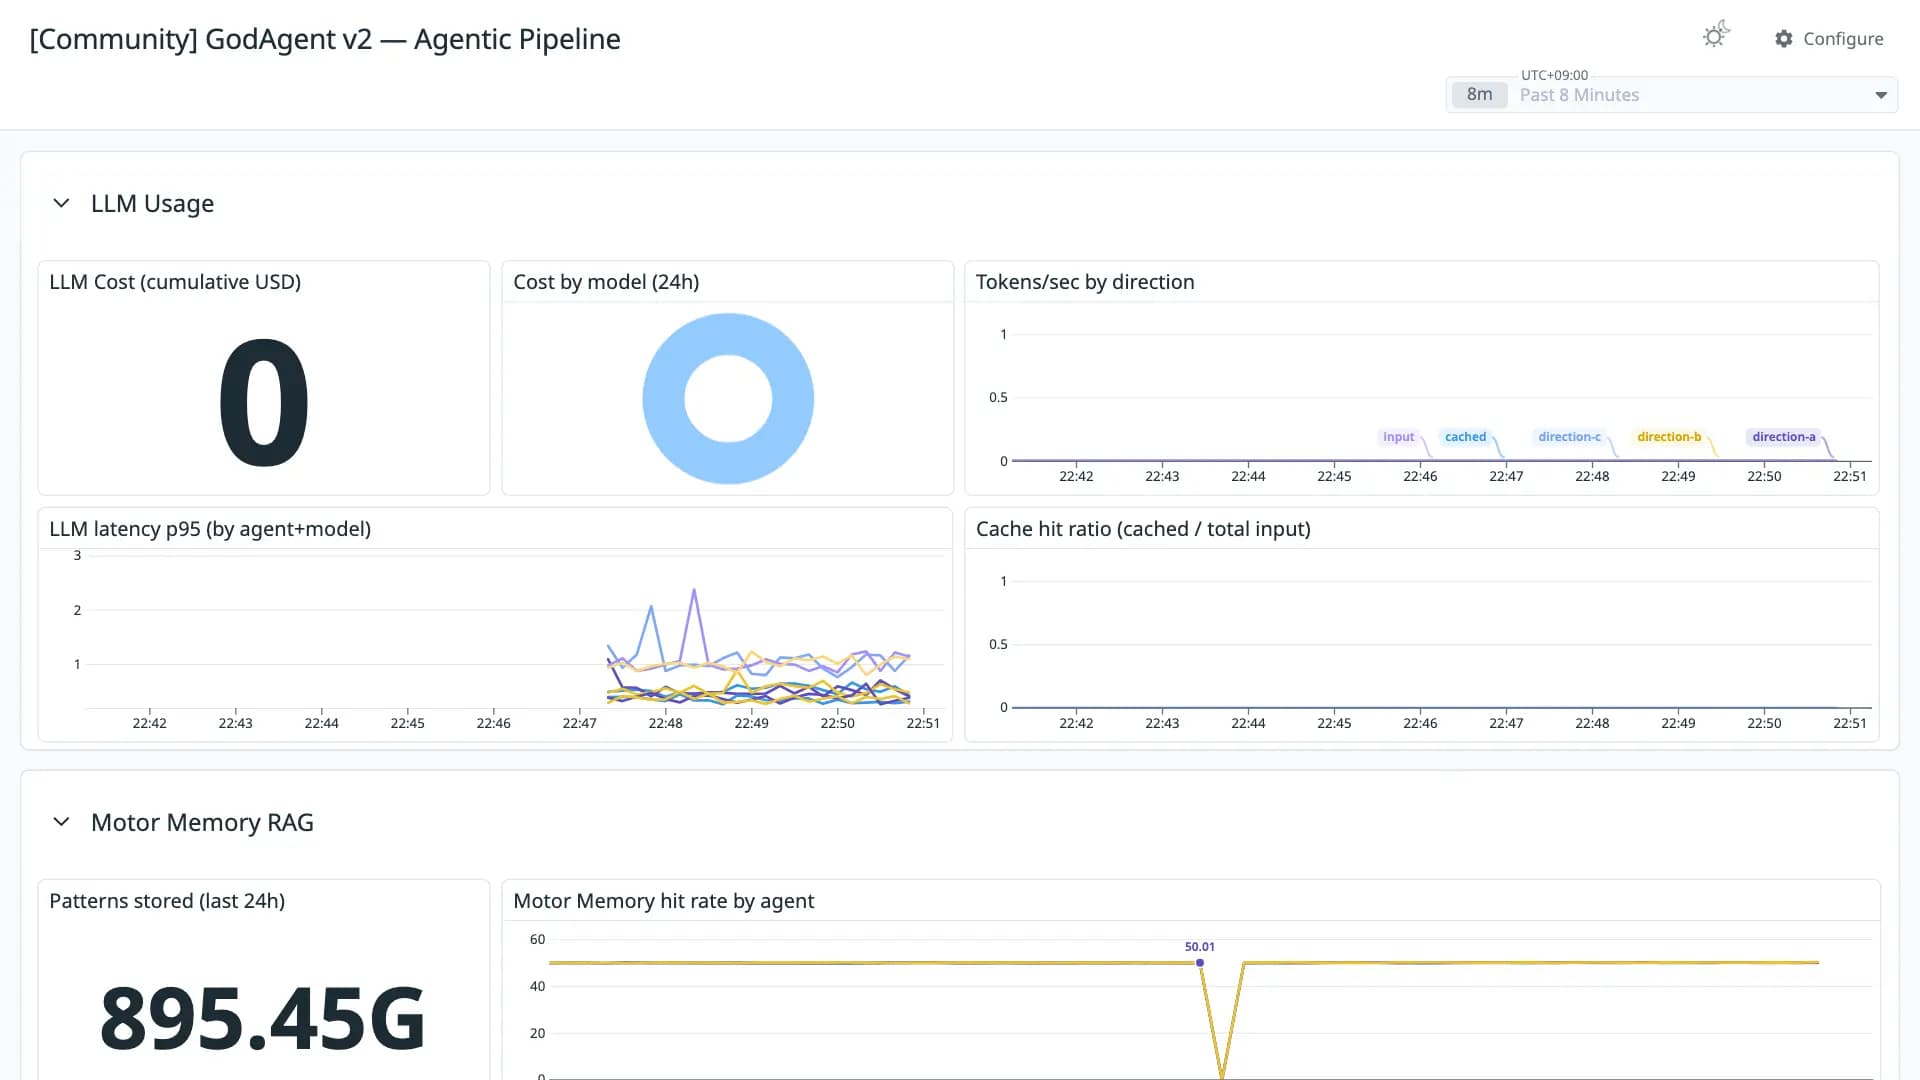Image resolution: width=1920 pixels, height=1080 pixels.
Task: Toggle the light/dark theme icon
Action: pos(1716,36)
